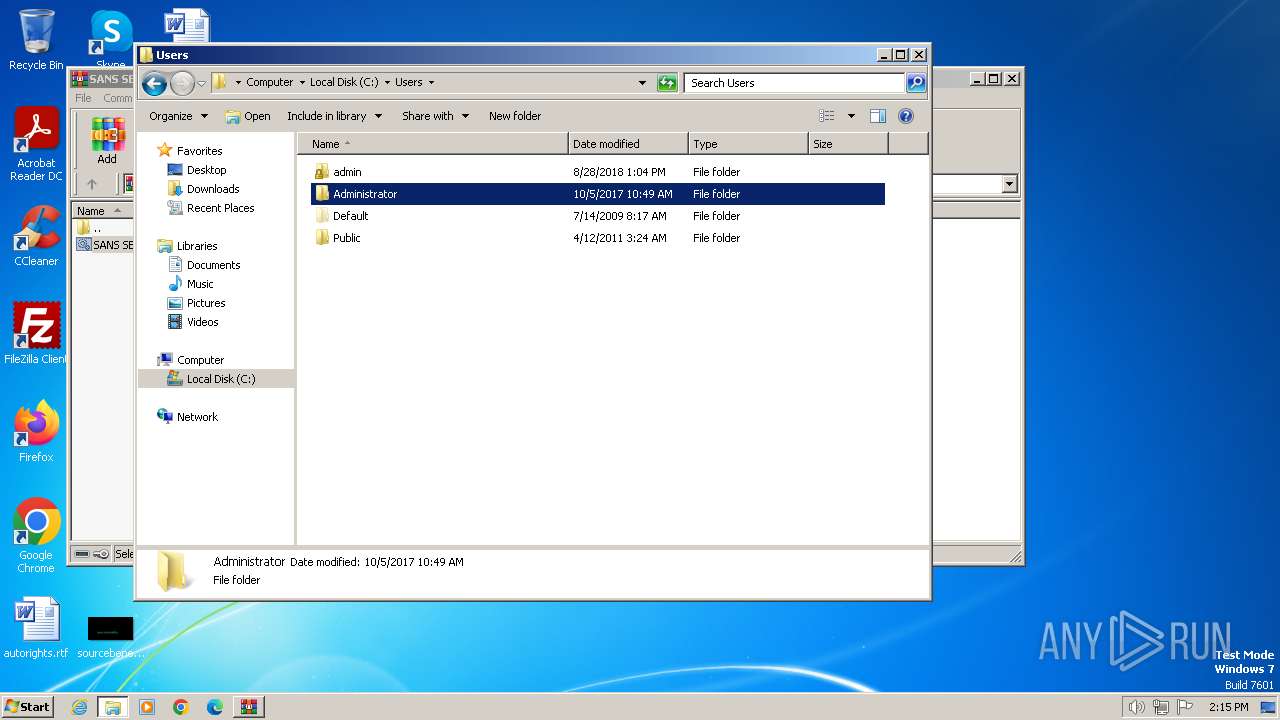
Task: Open autorights.rtf desktop file
Action: click(36, 628)
